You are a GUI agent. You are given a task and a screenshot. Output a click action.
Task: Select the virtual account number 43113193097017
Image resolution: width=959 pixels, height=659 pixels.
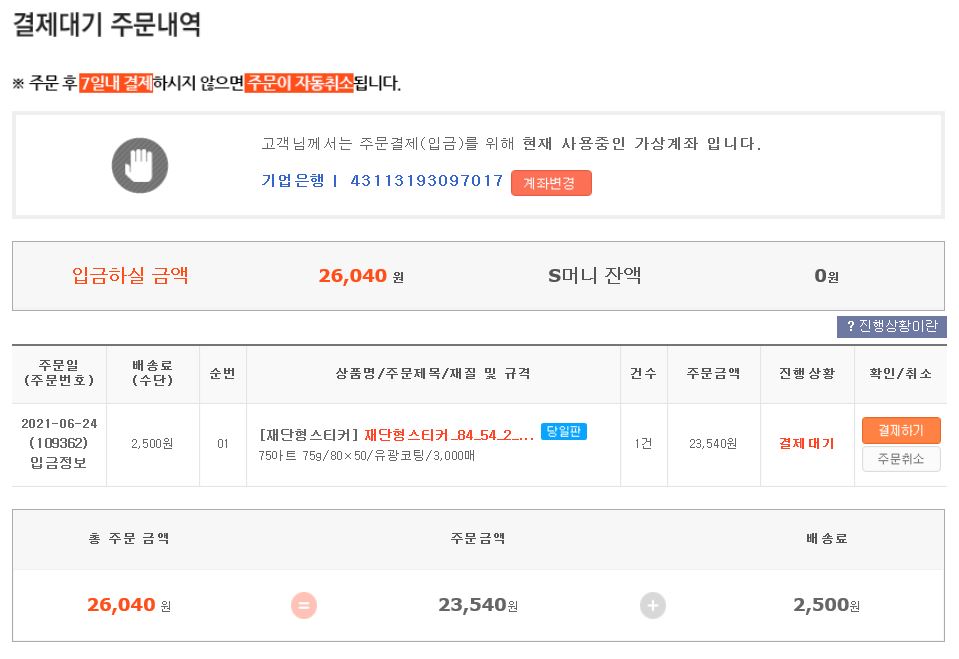pos(426,181)
